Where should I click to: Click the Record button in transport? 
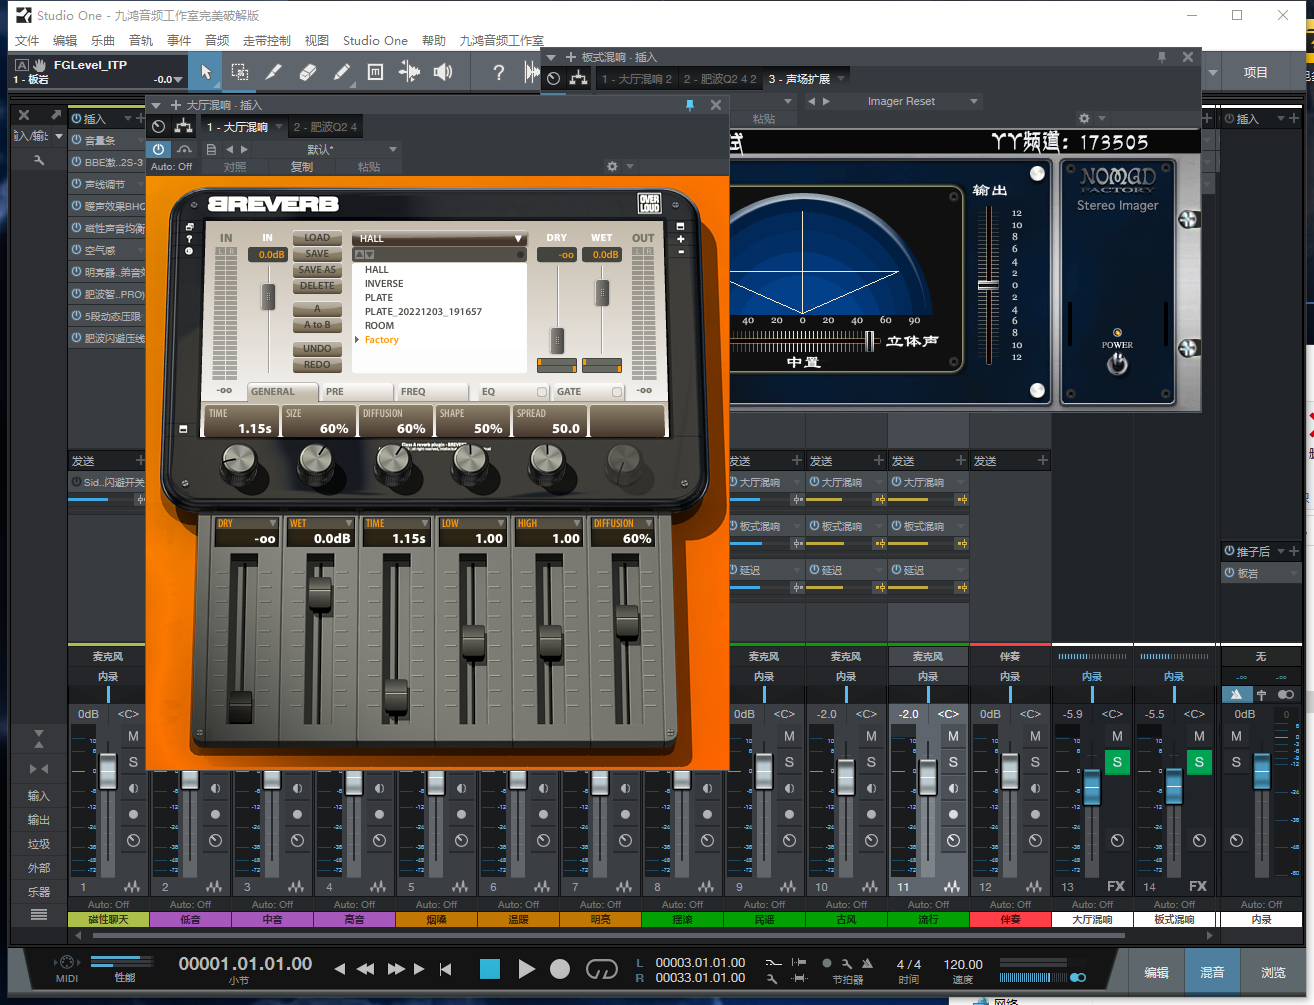560,969
